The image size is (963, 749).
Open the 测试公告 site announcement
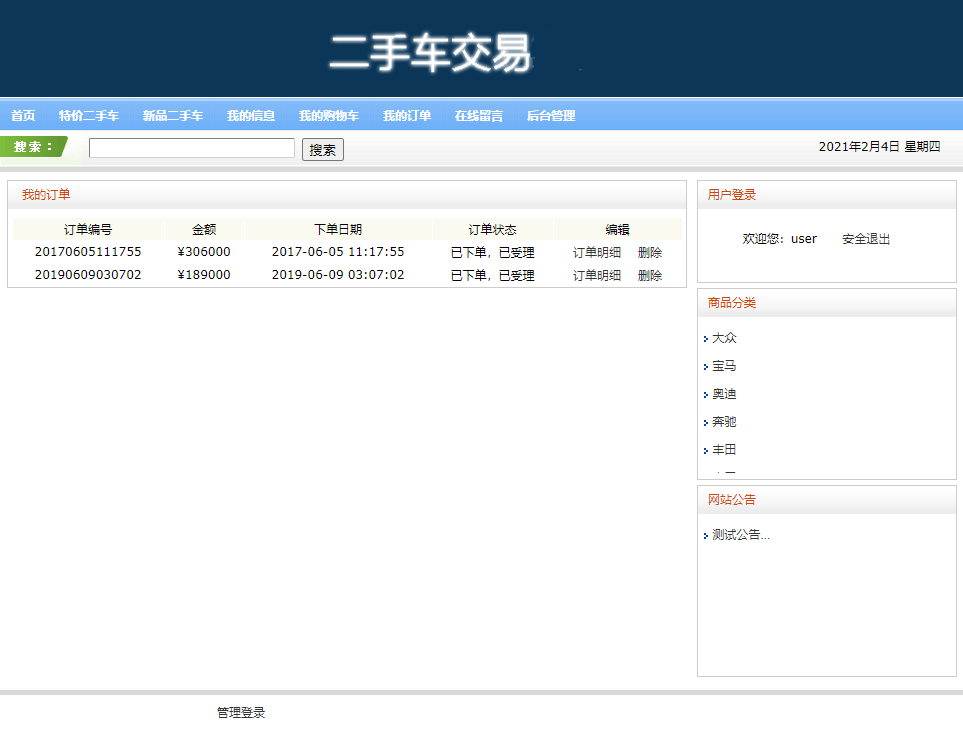click(x=738, y=533)
